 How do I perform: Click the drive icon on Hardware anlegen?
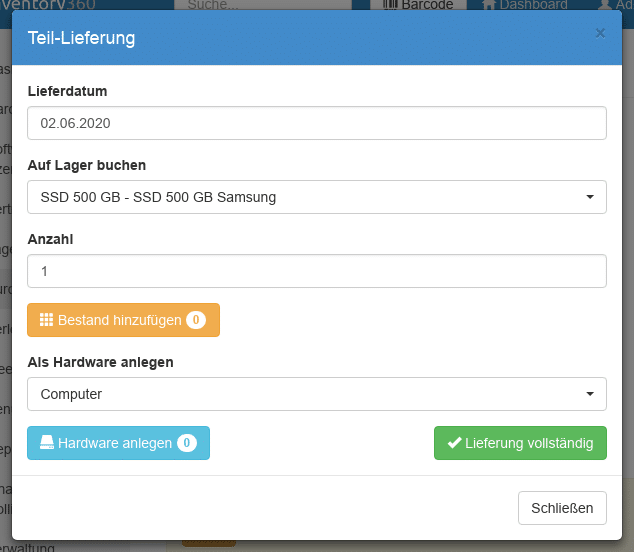[x=46, y=442]
